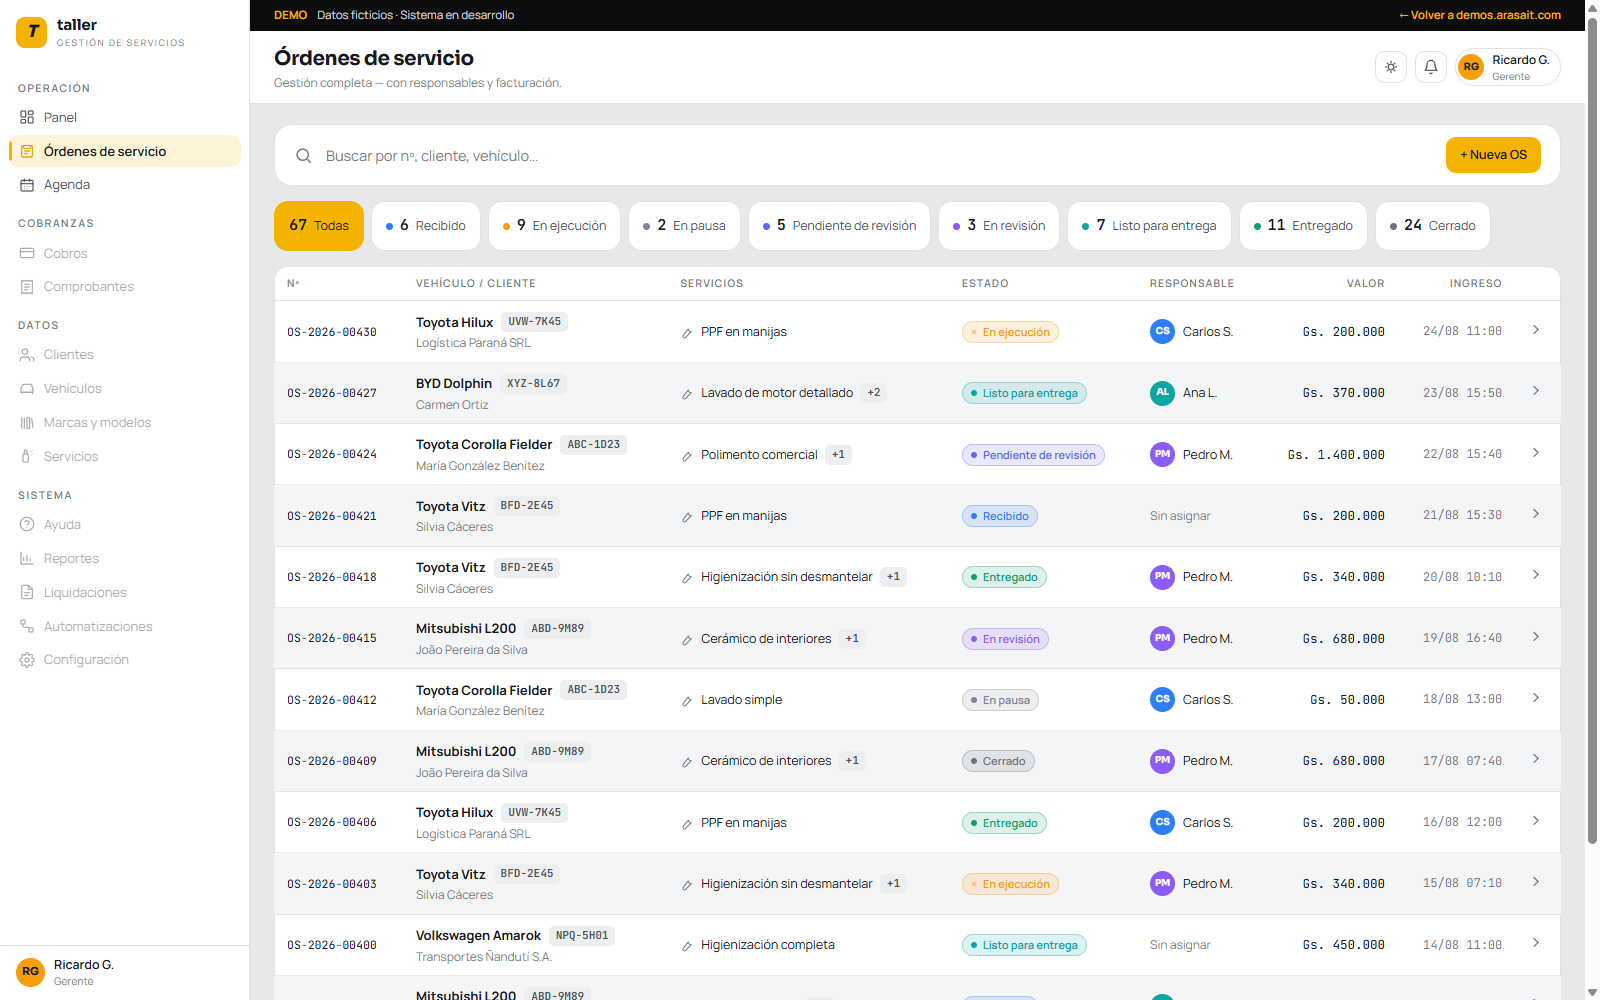Expand order OS-2026-00430 row chevron
Image resolution: width=1600 pixels, height=1000 pixels.
pos(1536,330)
